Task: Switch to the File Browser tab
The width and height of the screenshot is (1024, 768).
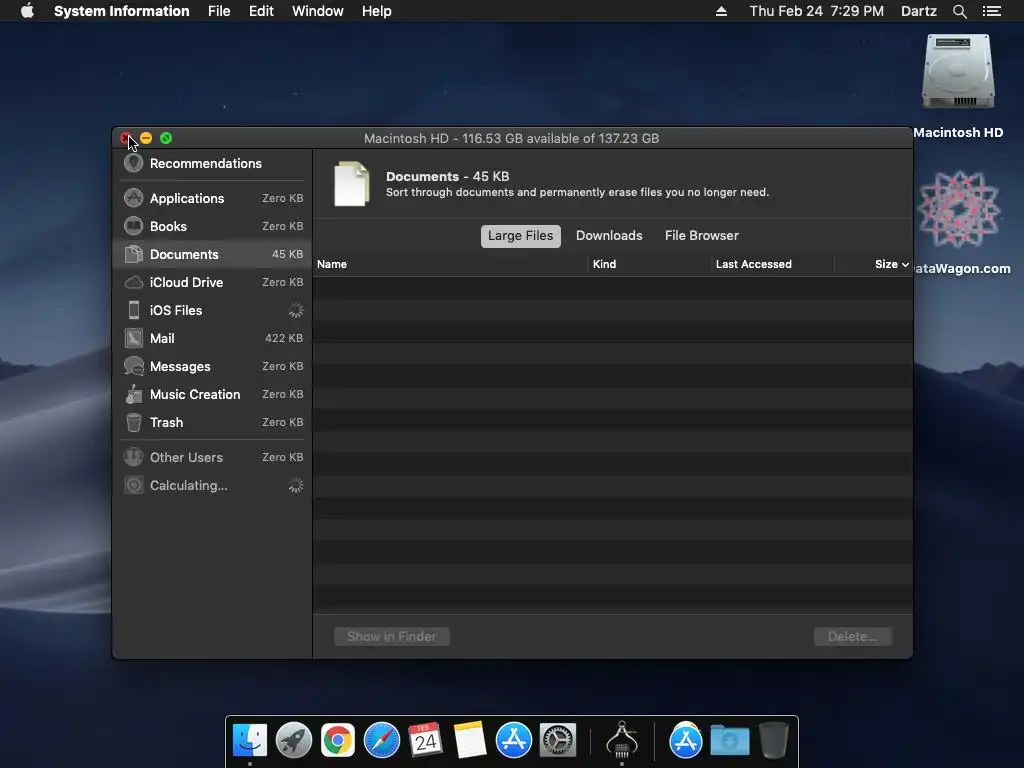Action: click(701, 236)
